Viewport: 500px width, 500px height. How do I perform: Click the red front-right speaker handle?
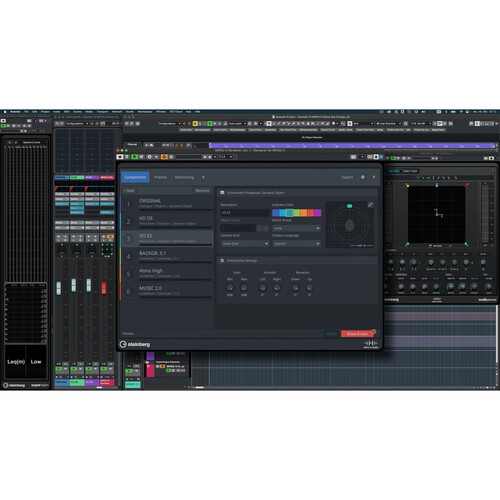tap(466, 185)
